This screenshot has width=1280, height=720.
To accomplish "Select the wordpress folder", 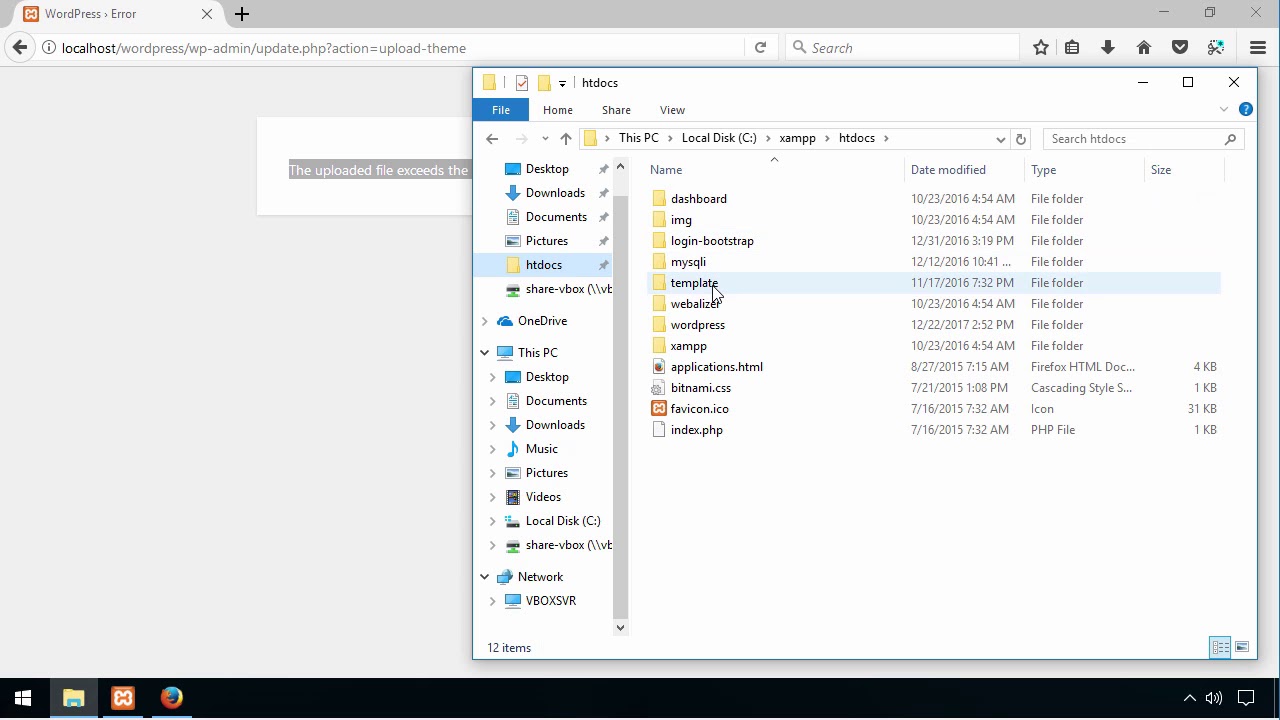I will click(x=698, y=325).
